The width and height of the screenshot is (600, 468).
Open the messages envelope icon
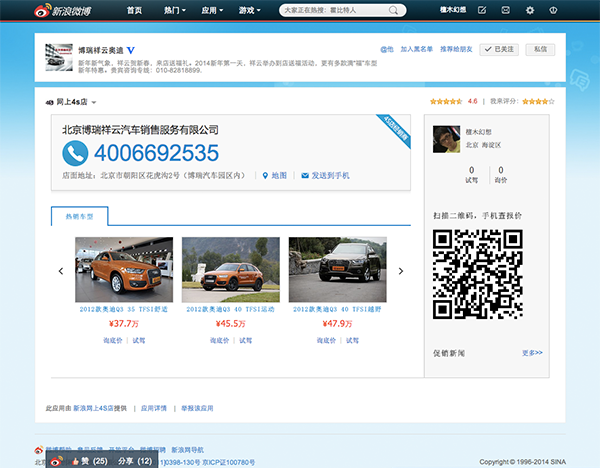point(505,11)
